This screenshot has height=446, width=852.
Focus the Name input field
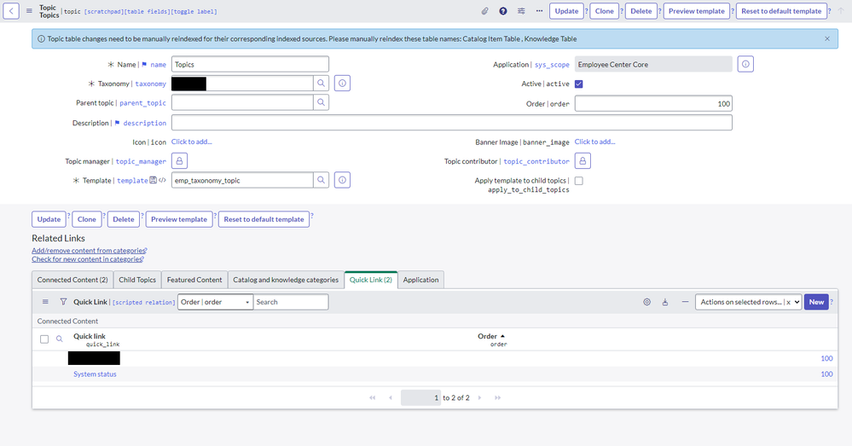[250, 64]
